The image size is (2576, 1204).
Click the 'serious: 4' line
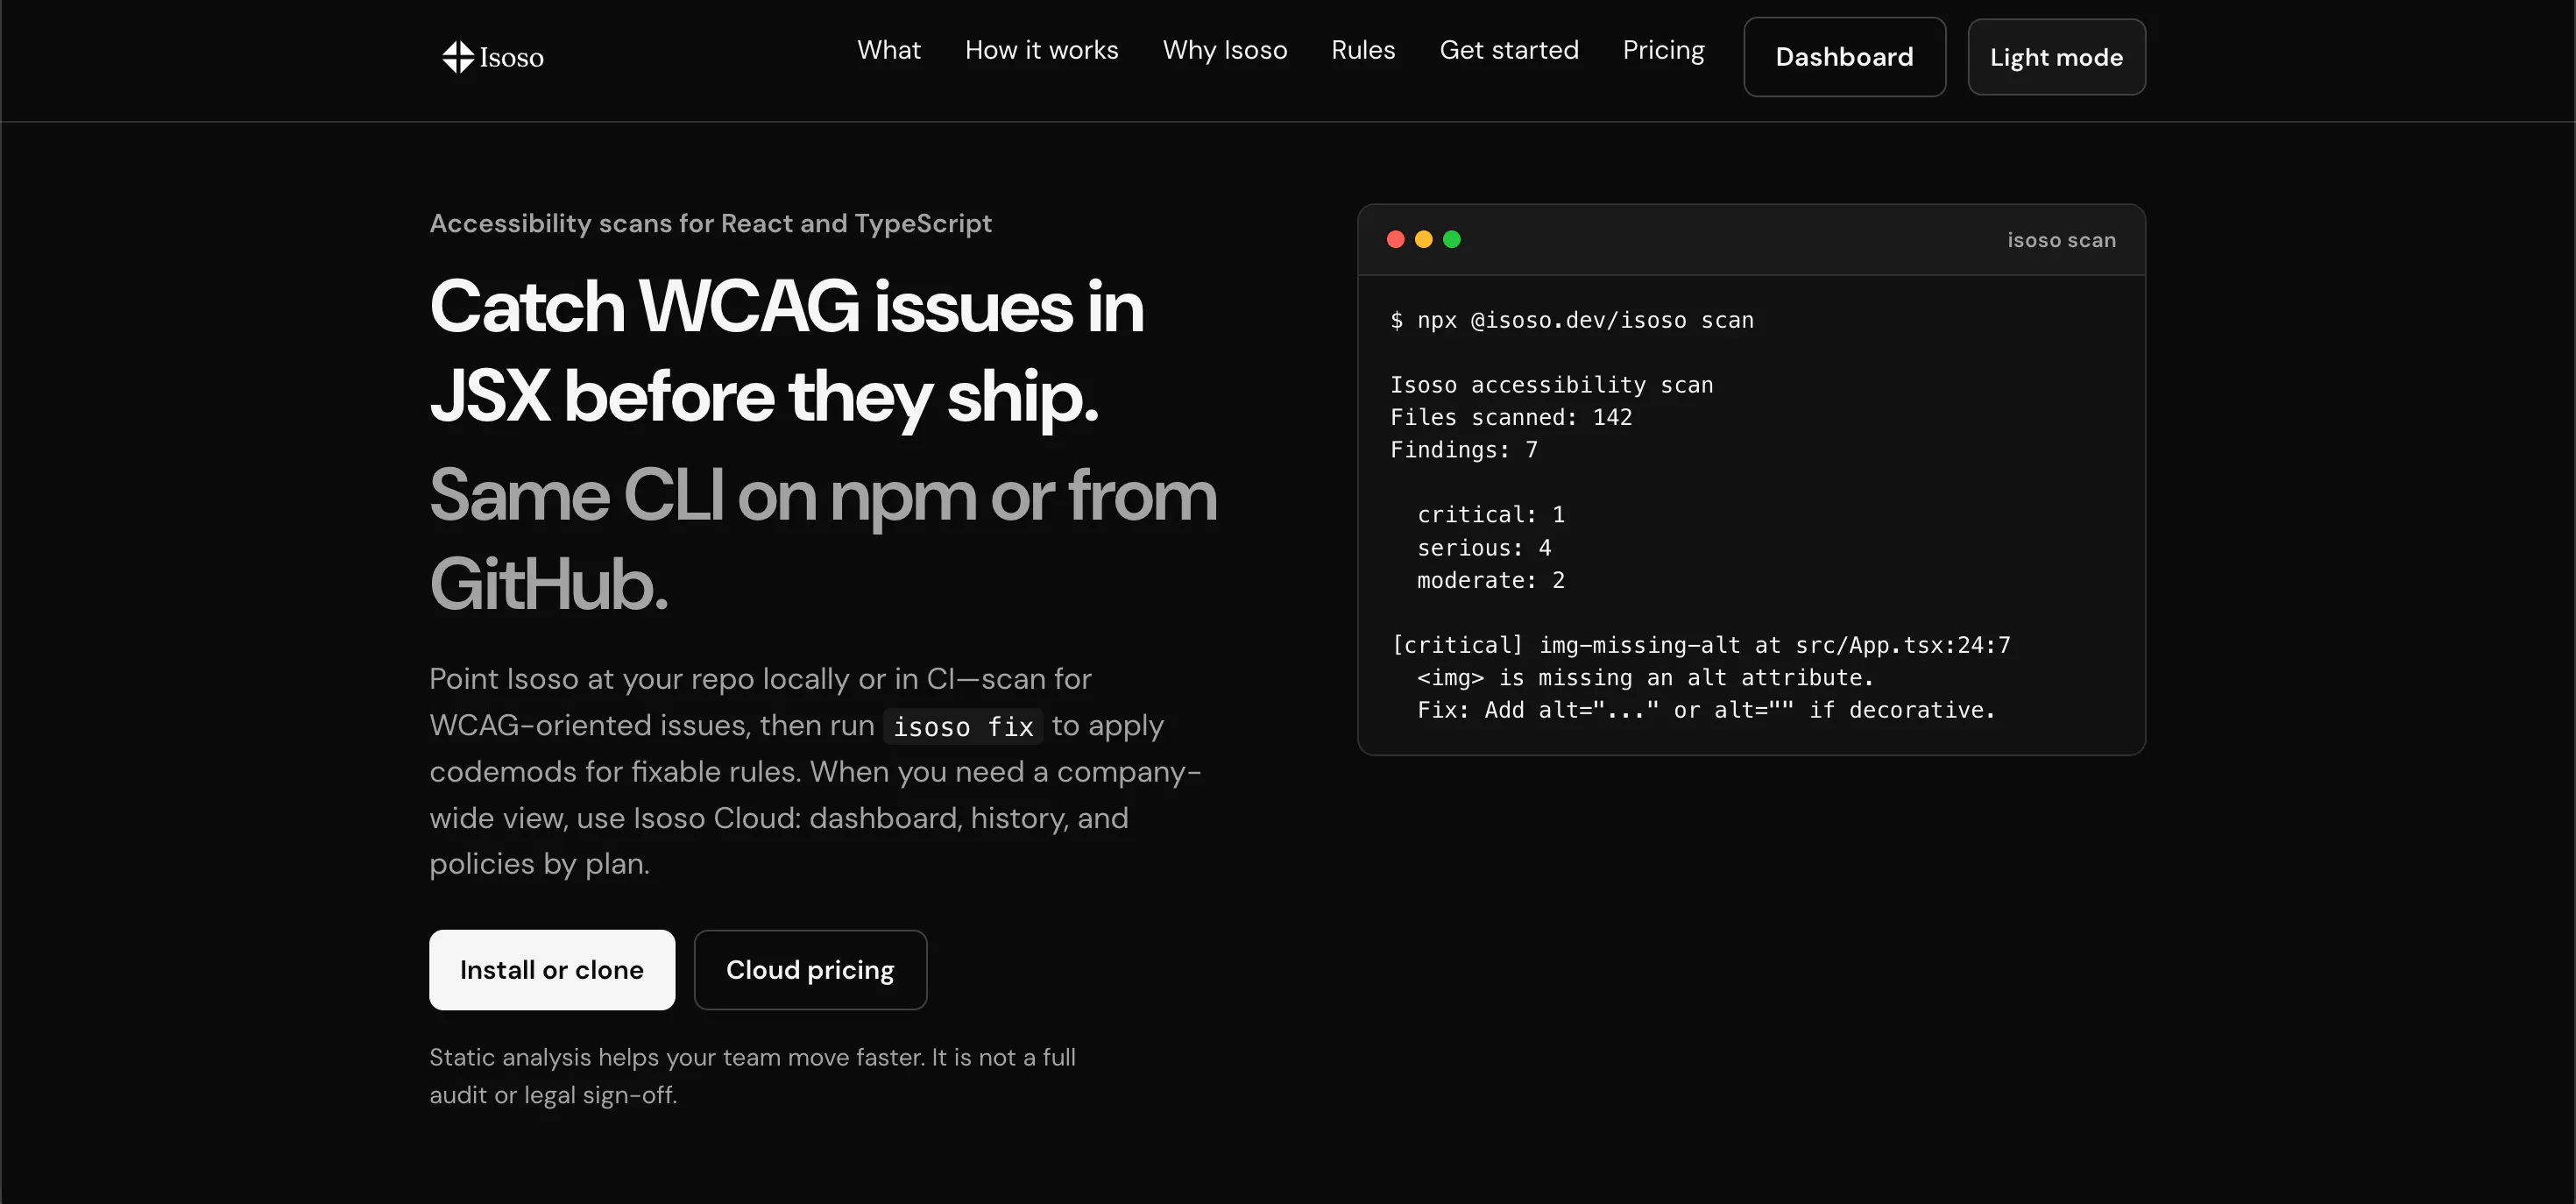[x=1484, y=548]
